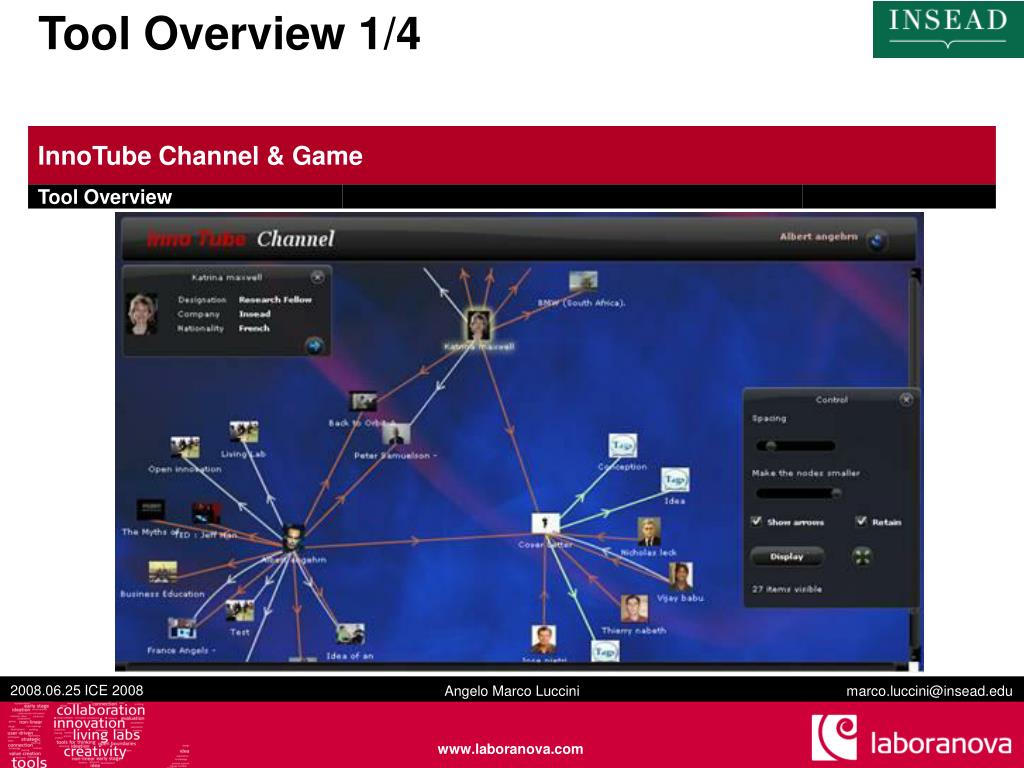
Task: Click the 'Research Fellow' designation value
Action: pyautogui.click(x=275, y=300)
